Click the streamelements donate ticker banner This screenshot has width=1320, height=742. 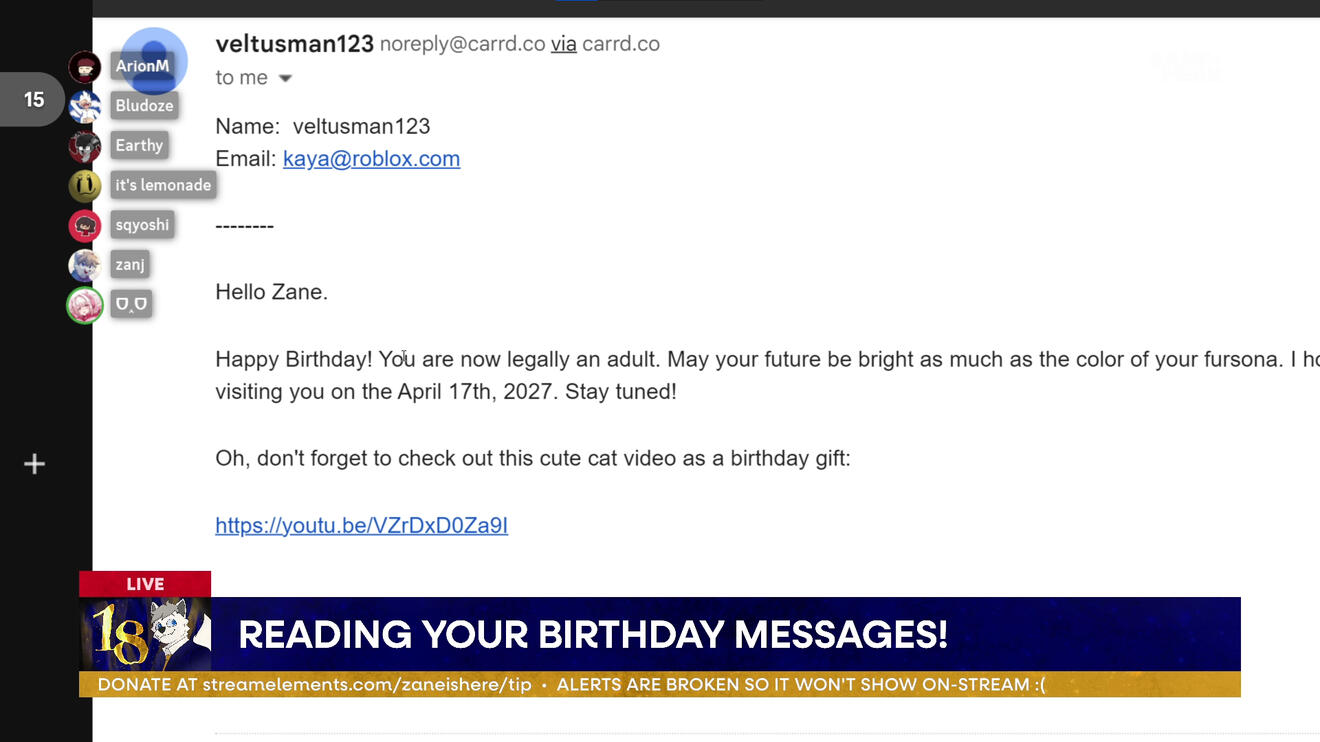pos(660,685)
